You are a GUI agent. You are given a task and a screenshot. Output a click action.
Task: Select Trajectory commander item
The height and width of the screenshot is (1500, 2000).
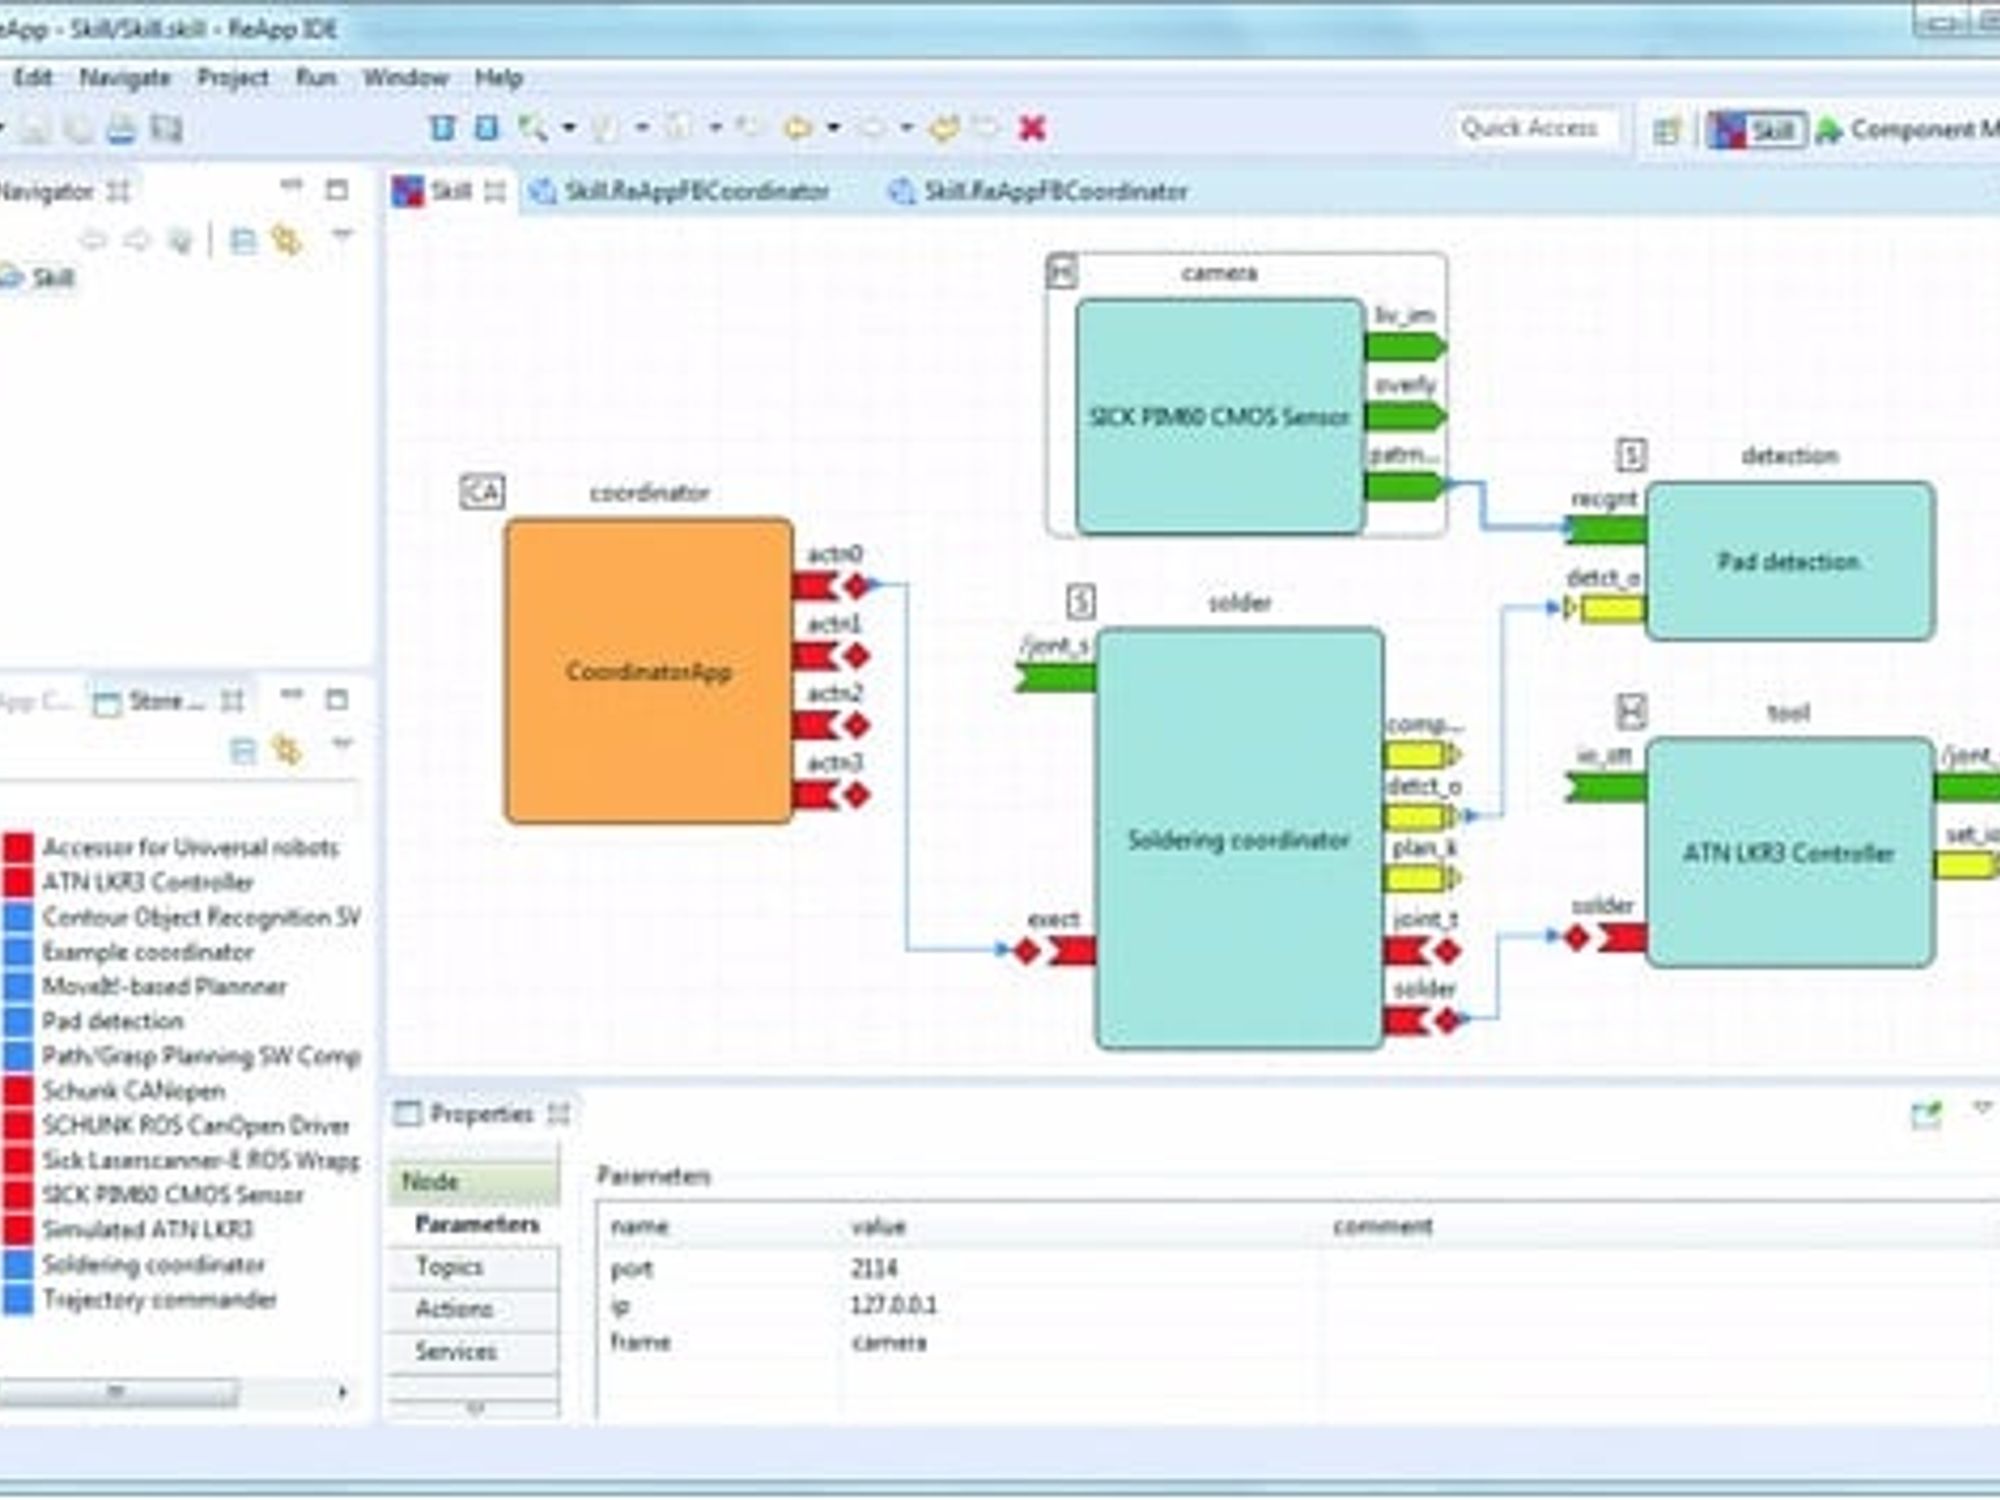click(141, 1300)
